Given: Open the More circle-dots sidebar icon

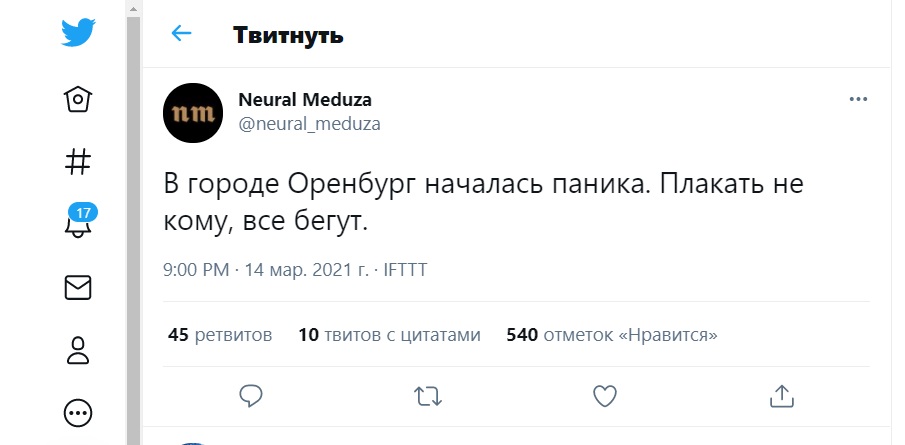Looking at the screenshot, I should [x=77, y=412].
